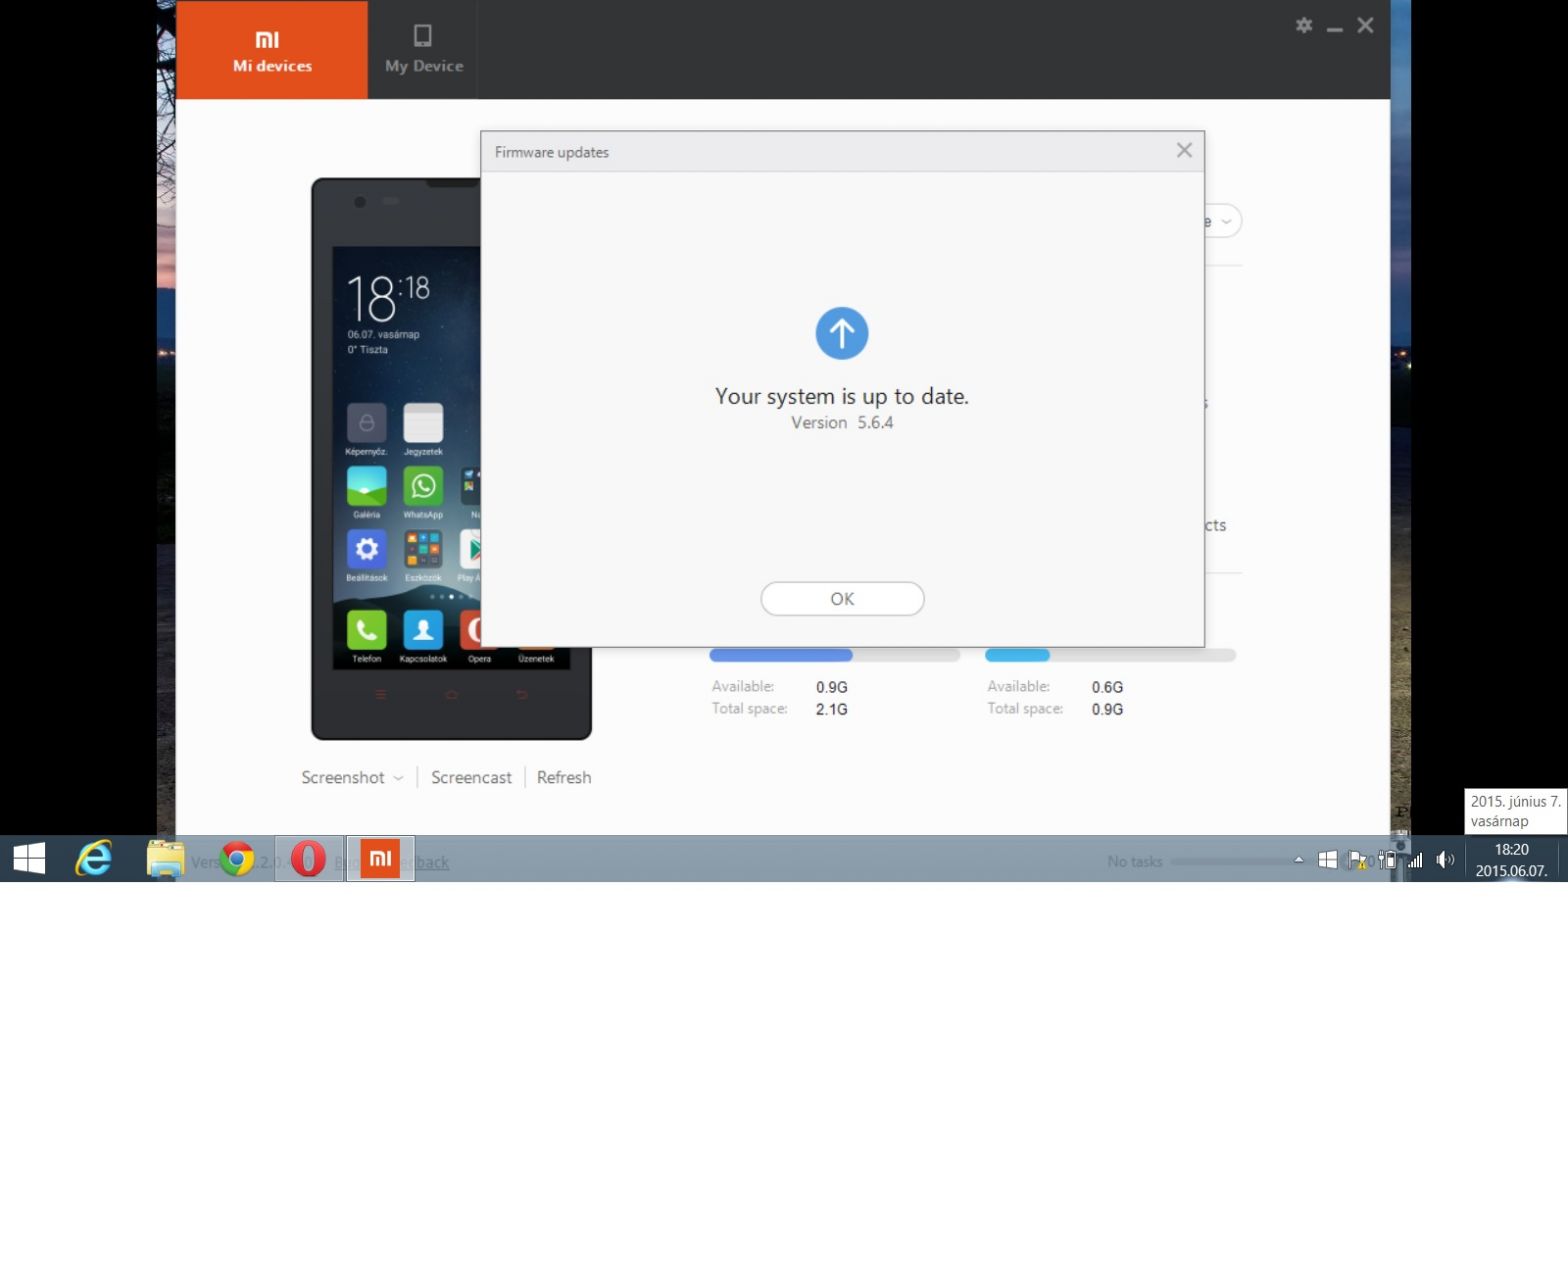Click the OK button in Firmware updates dialog
The height and width of the screenshot is (1280, 1568).
(842, 599)
